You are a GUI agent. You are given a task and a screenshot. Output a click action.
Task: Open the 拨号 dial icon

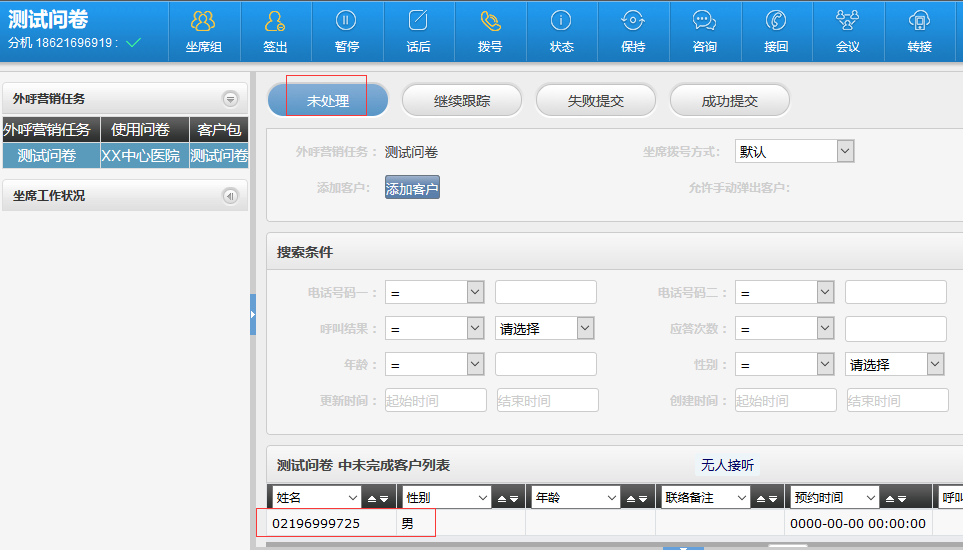pos(490,21)
